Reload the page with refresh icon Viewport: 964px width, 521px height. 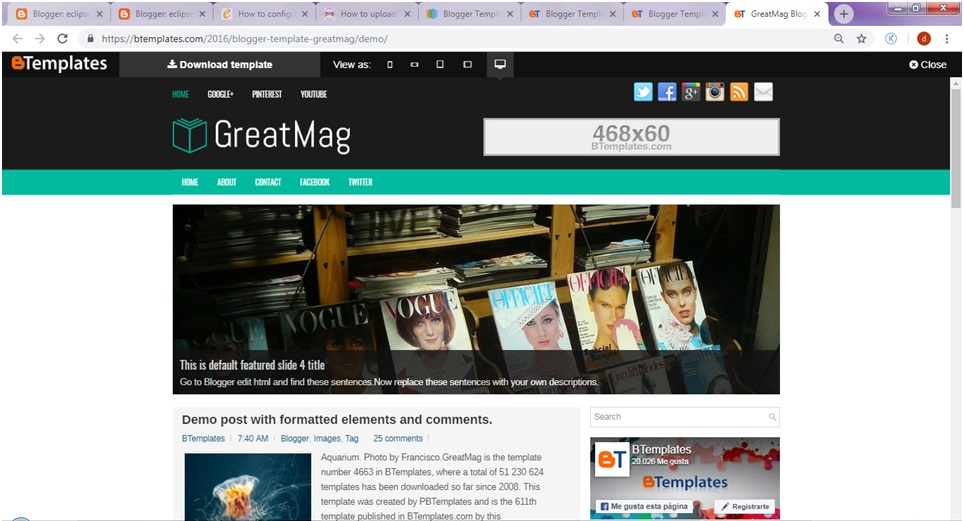62,39
